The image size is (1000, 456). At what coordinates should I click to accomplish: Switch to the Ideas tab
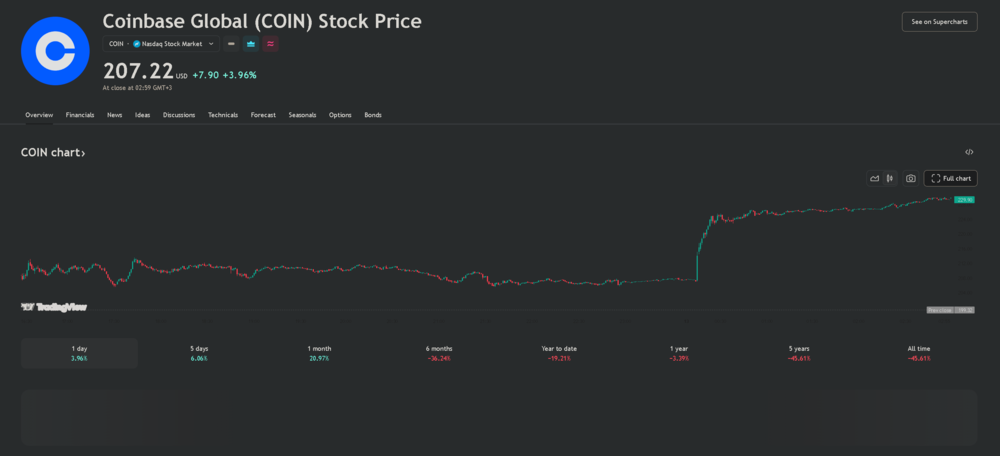[x=143, y=115]
